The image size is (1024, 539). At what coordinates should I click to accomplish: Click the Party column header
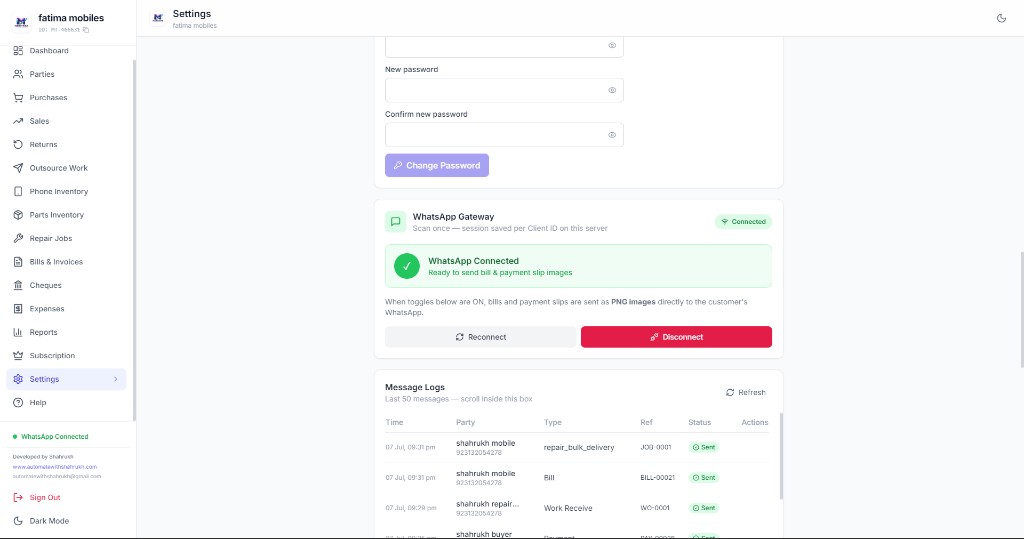[466, 422]
